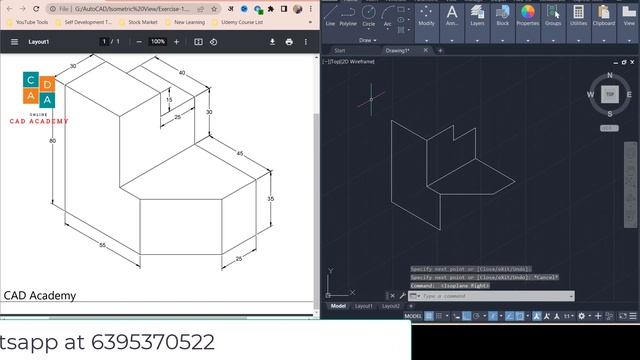
Task: Switch to the Start tab
Action: [340, 51]
